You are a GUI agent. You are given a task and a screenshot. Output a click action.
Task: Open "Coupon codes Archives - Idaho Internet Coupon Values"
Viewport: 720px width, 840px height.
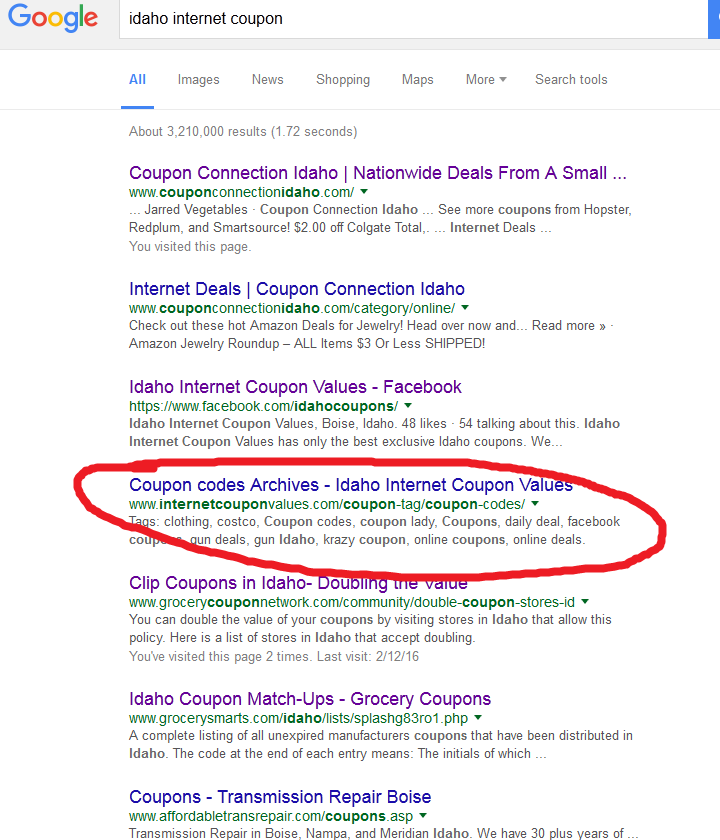click(x=351, y=485)
